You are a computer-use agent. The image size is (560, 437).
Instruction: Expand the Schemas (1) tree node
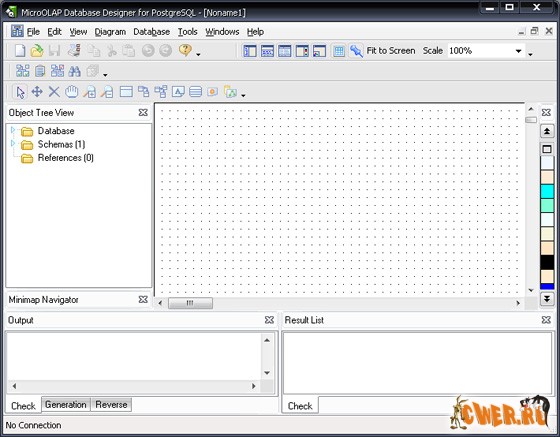coord(13,144)
